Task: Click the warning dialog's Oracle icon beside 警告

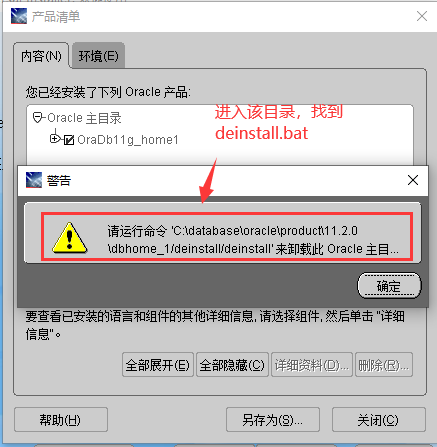Action: click(34, 180)
